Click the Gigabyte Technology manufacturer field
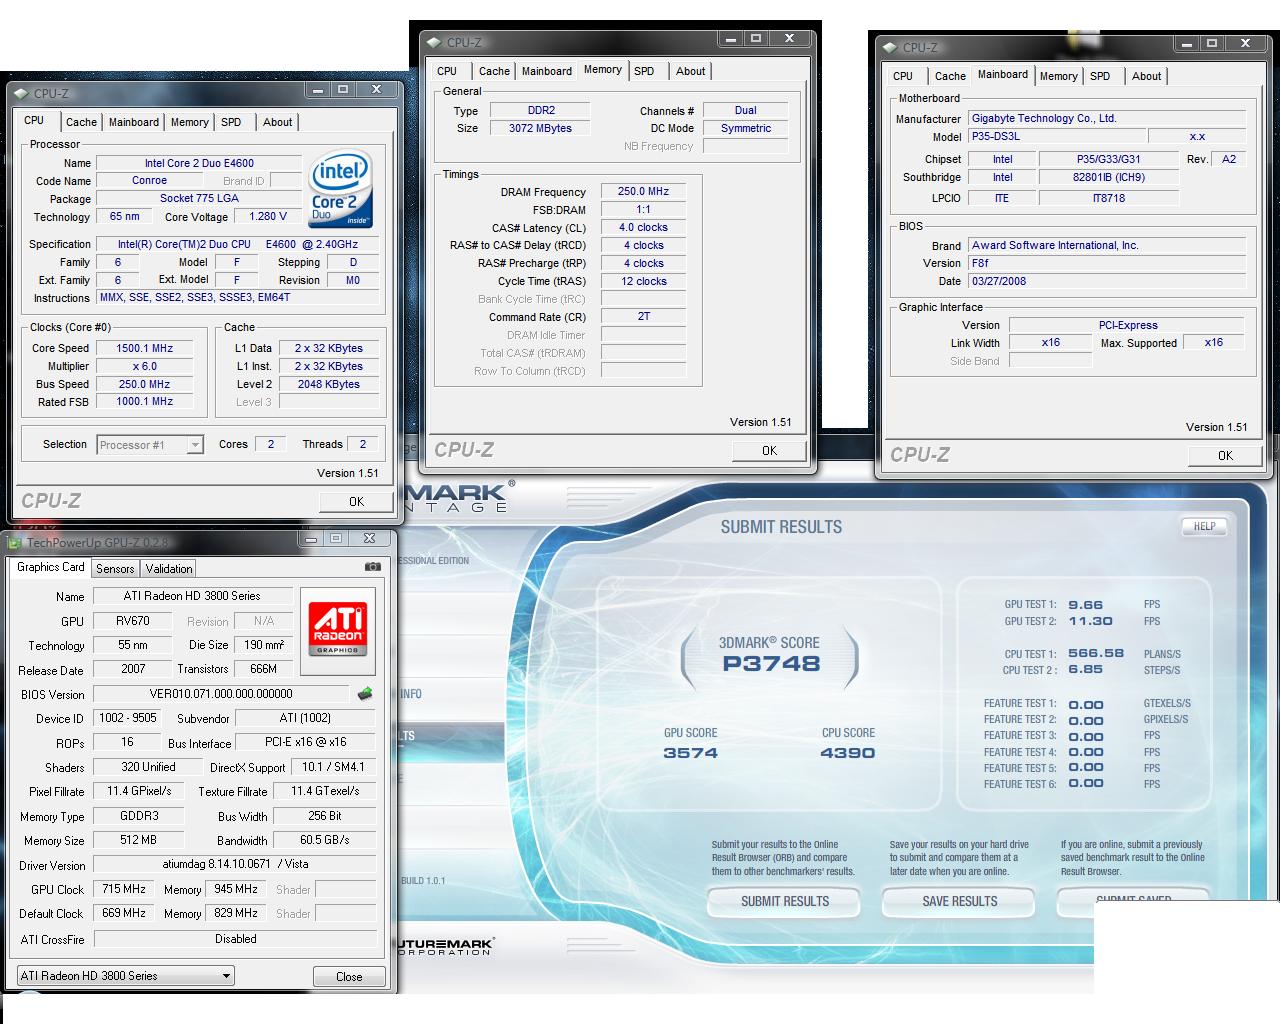This screenshot has width=1280, height=1024. pos(1107,118)
